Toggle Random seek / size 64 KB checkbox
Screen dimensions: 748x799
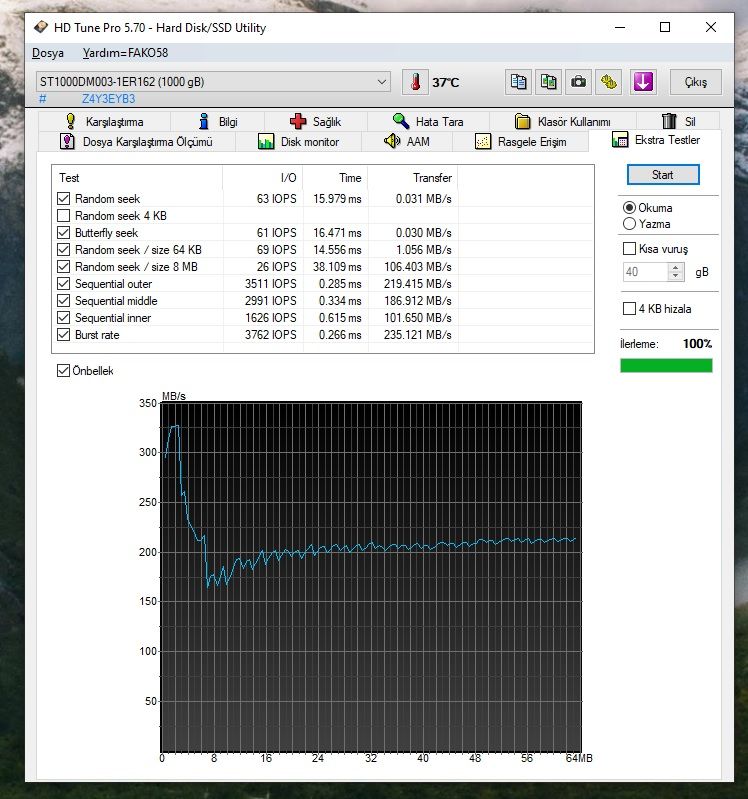click(x=63, y=250)
